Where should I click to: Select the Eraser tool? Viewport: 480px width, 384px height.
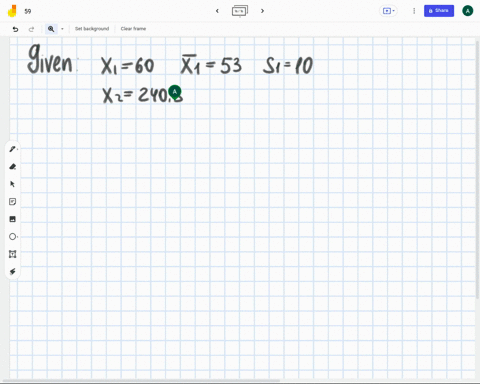(13, 167)
